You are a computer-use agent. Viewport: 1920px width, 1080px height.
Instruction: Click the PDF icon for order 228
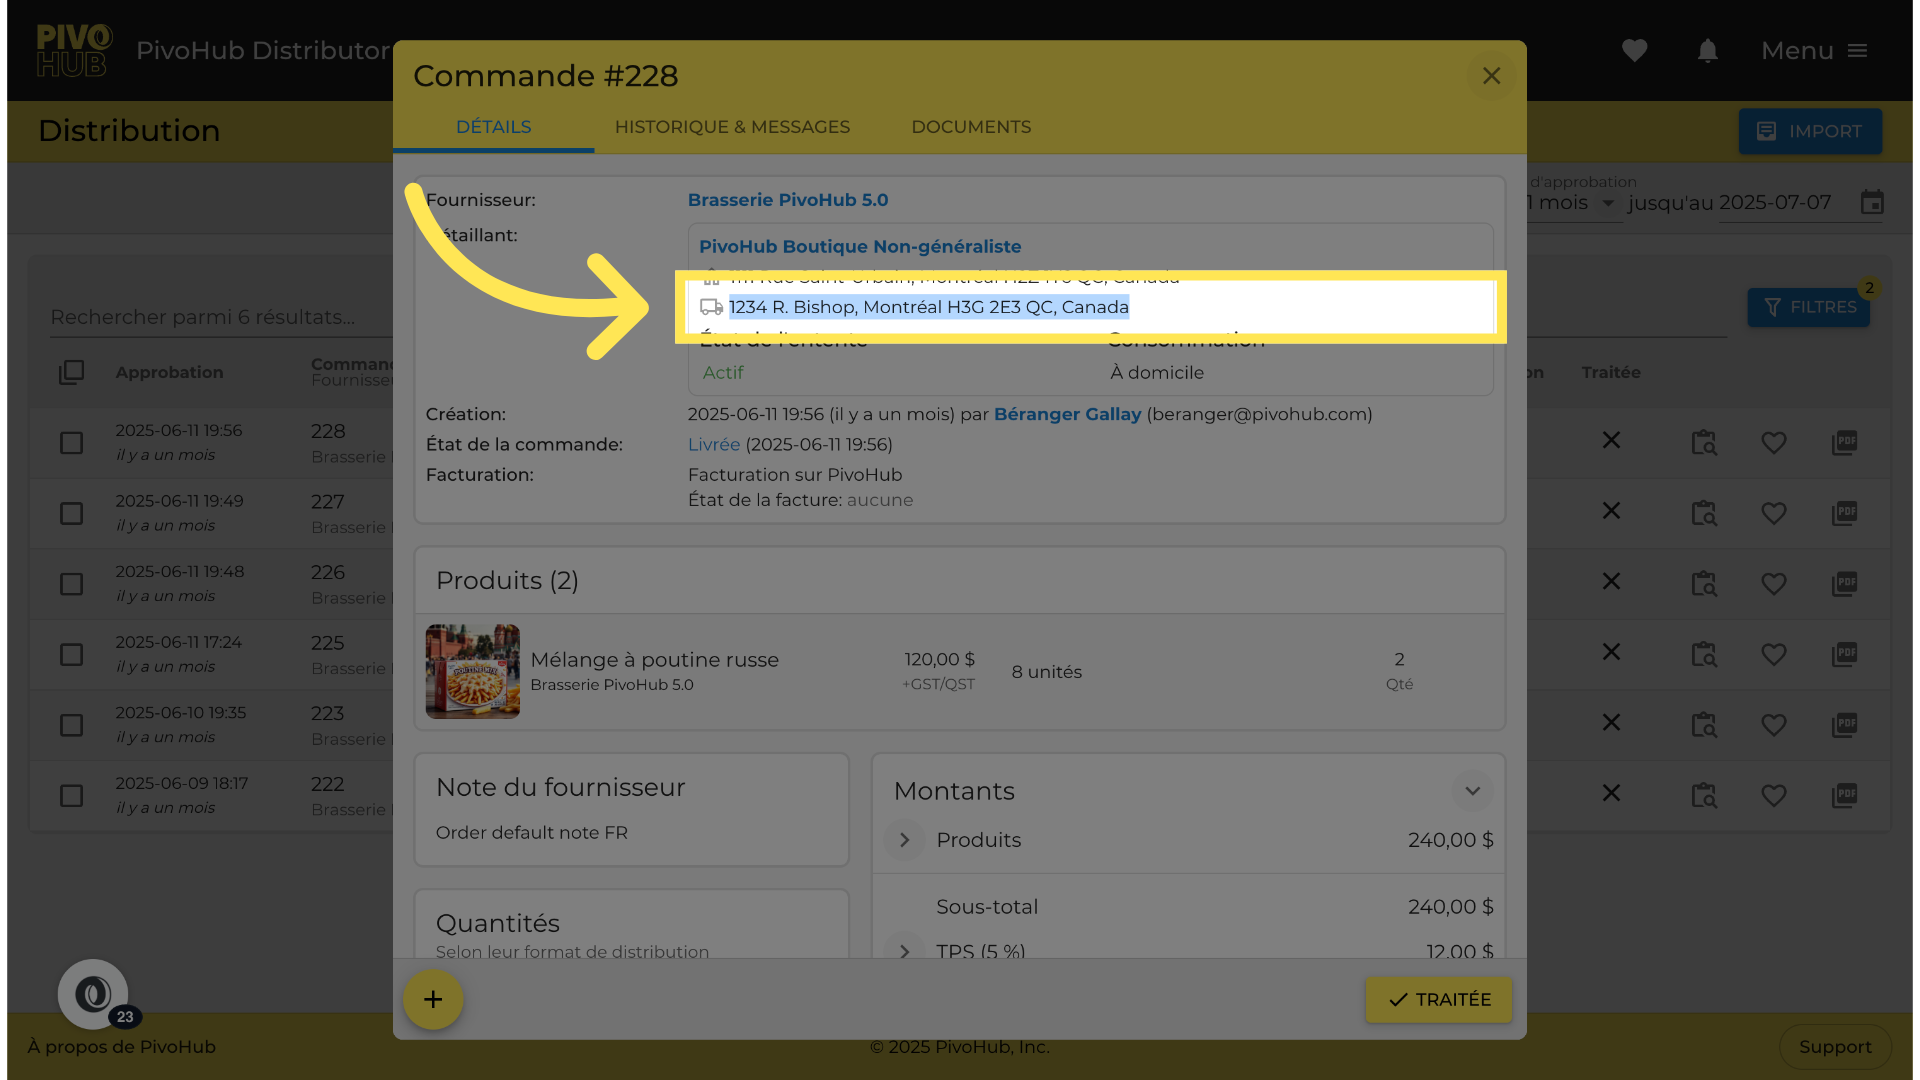click(x=1844, y=442)
